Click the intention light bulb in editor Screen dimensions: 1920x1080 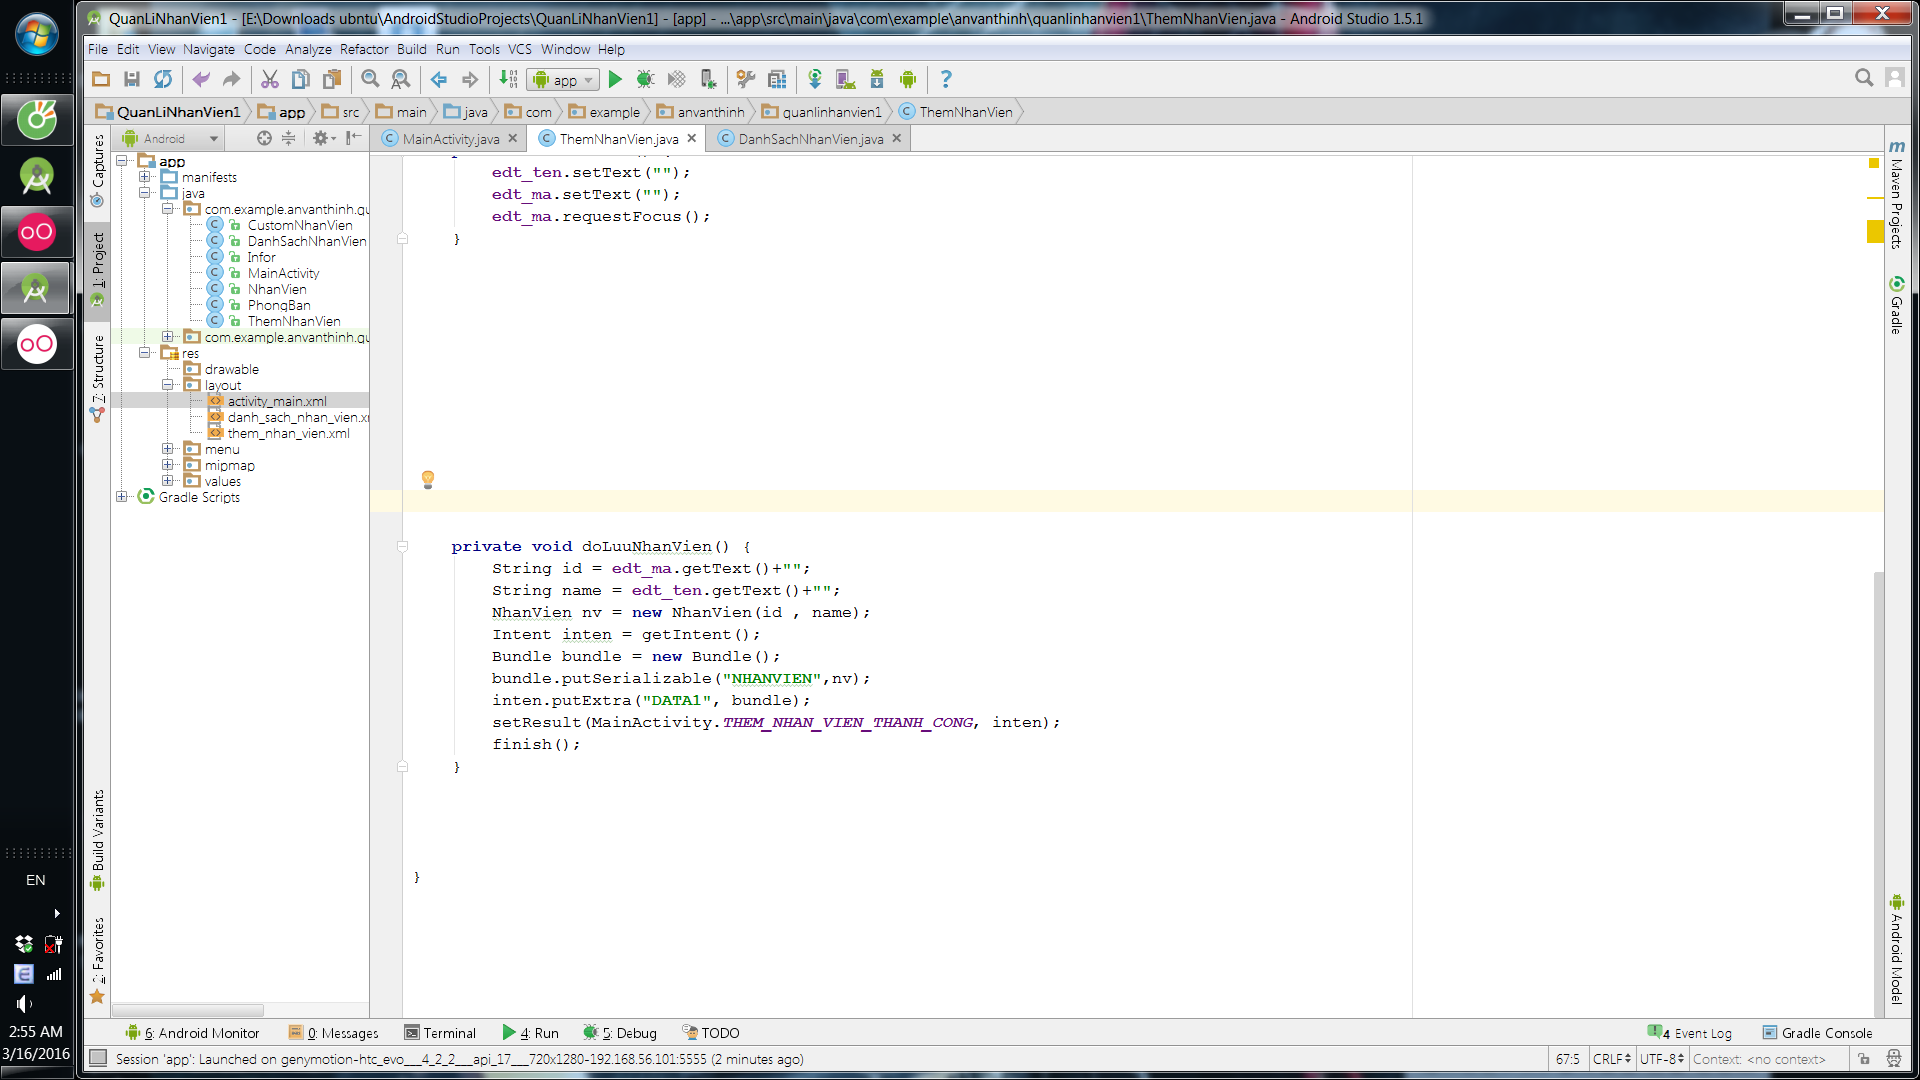click(x=428, y=479)
